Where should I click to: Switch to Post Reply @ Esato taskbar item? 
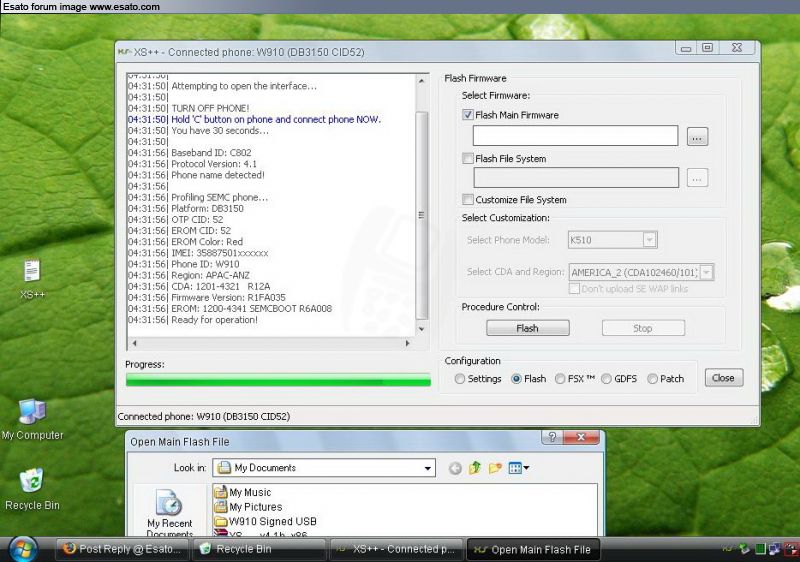pyautogui.click(x=122, y=549)
